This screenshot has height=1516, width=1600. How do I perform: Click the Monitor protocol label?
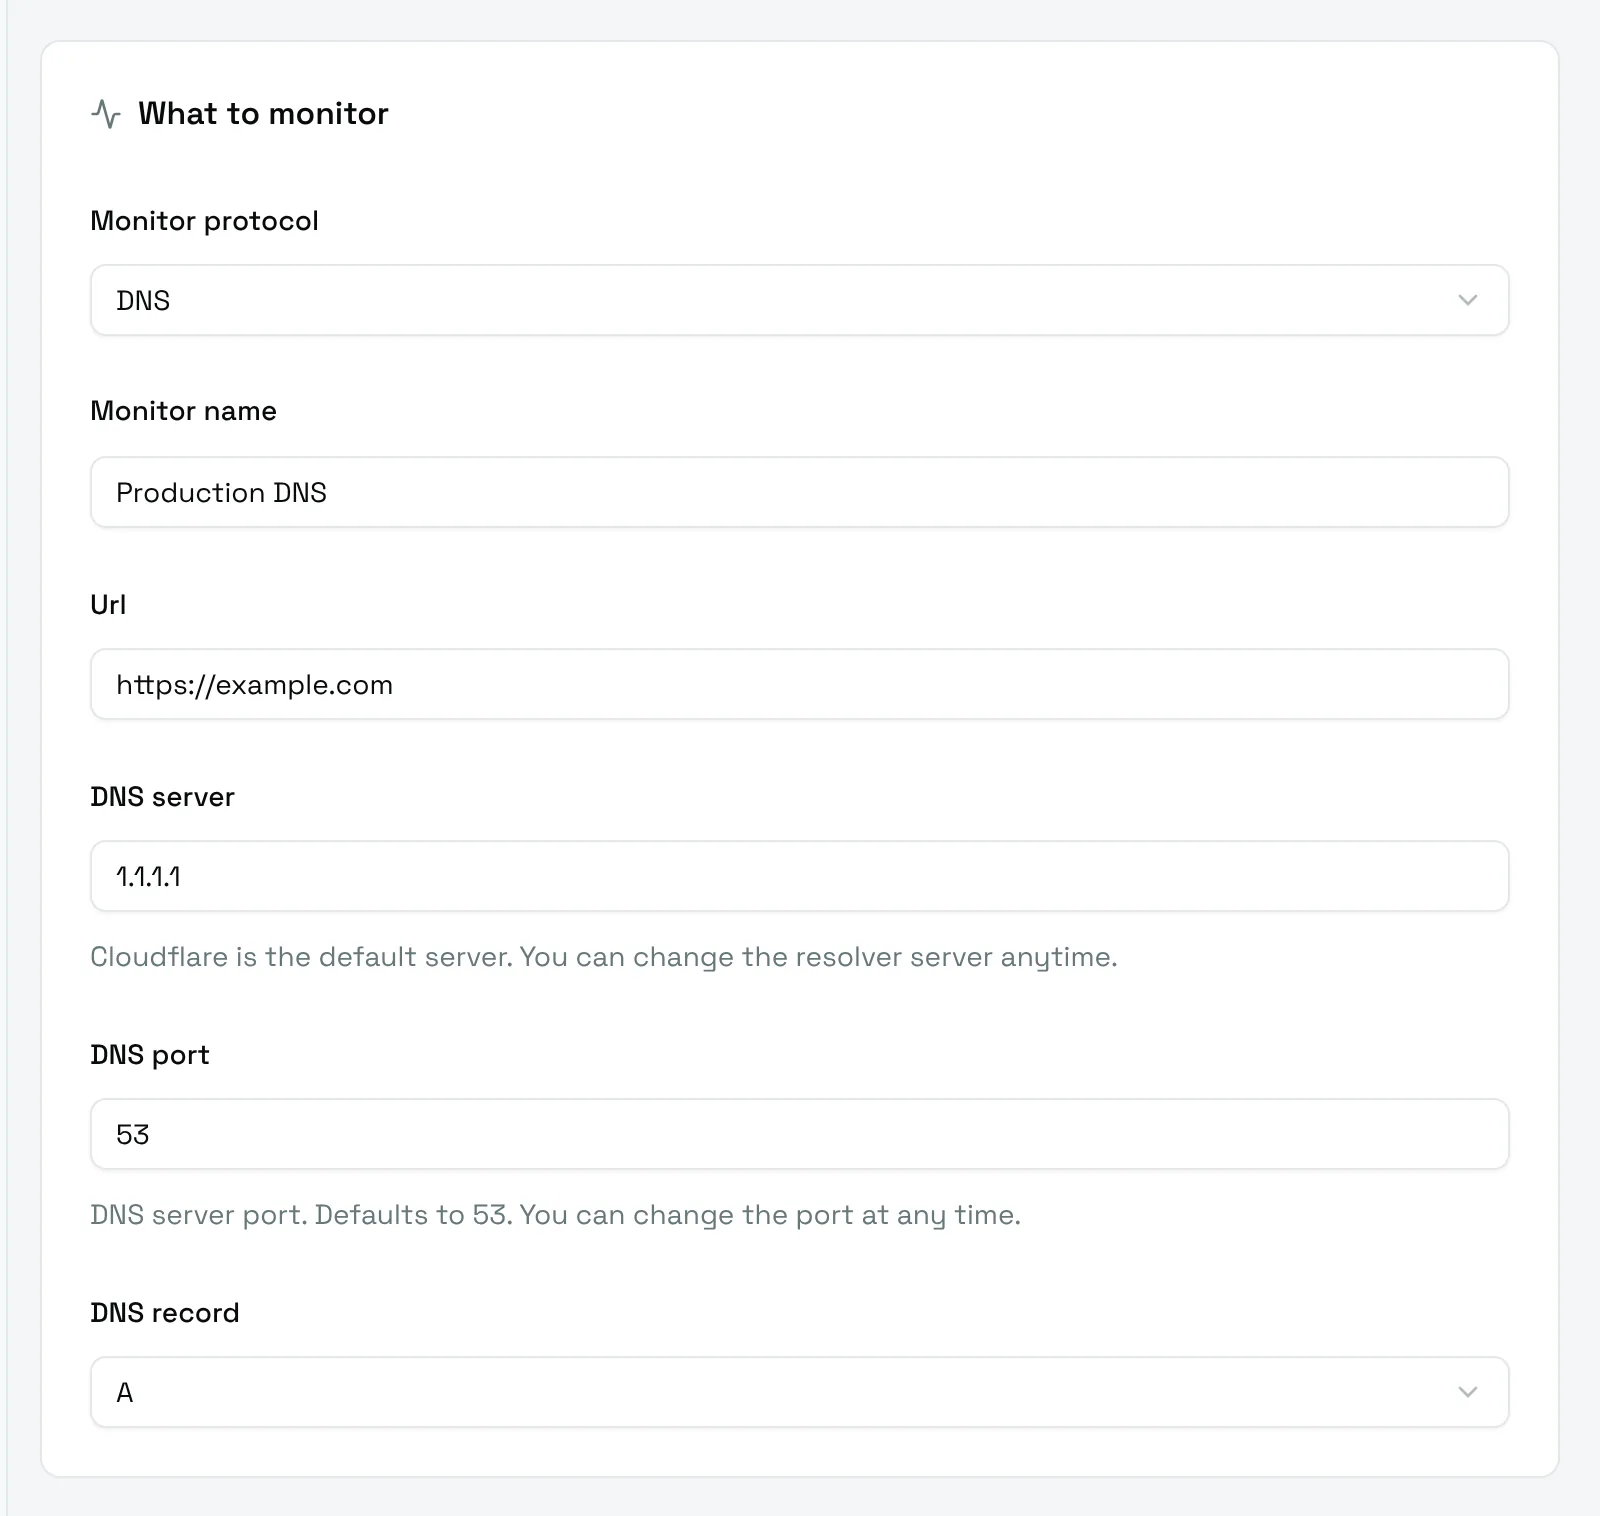[x=204, y=221]
